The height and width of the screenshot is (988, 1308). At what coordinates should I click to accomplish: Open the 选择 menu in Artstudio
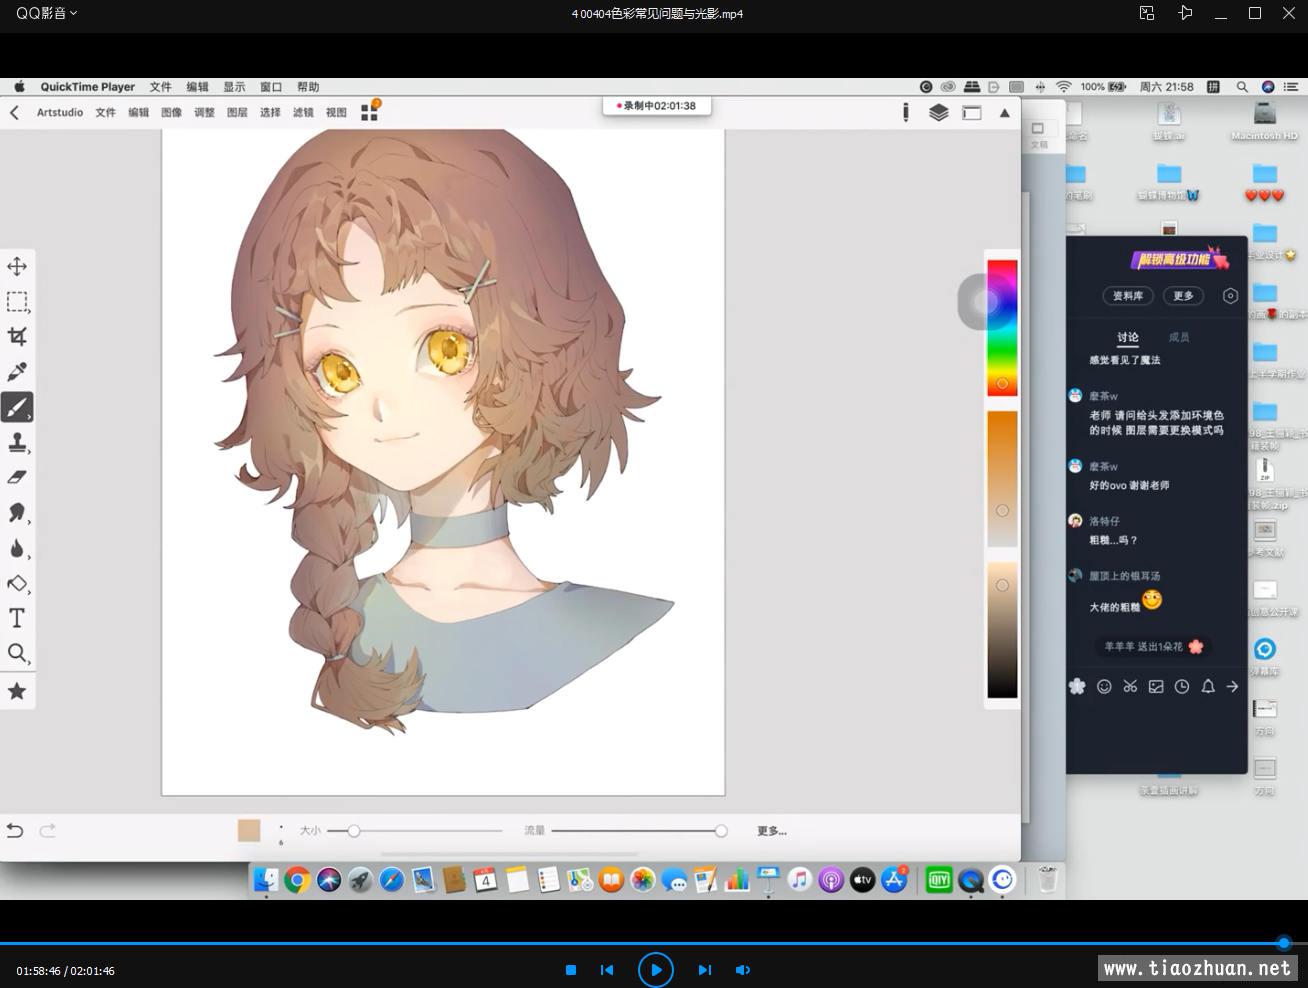(271, 113)
